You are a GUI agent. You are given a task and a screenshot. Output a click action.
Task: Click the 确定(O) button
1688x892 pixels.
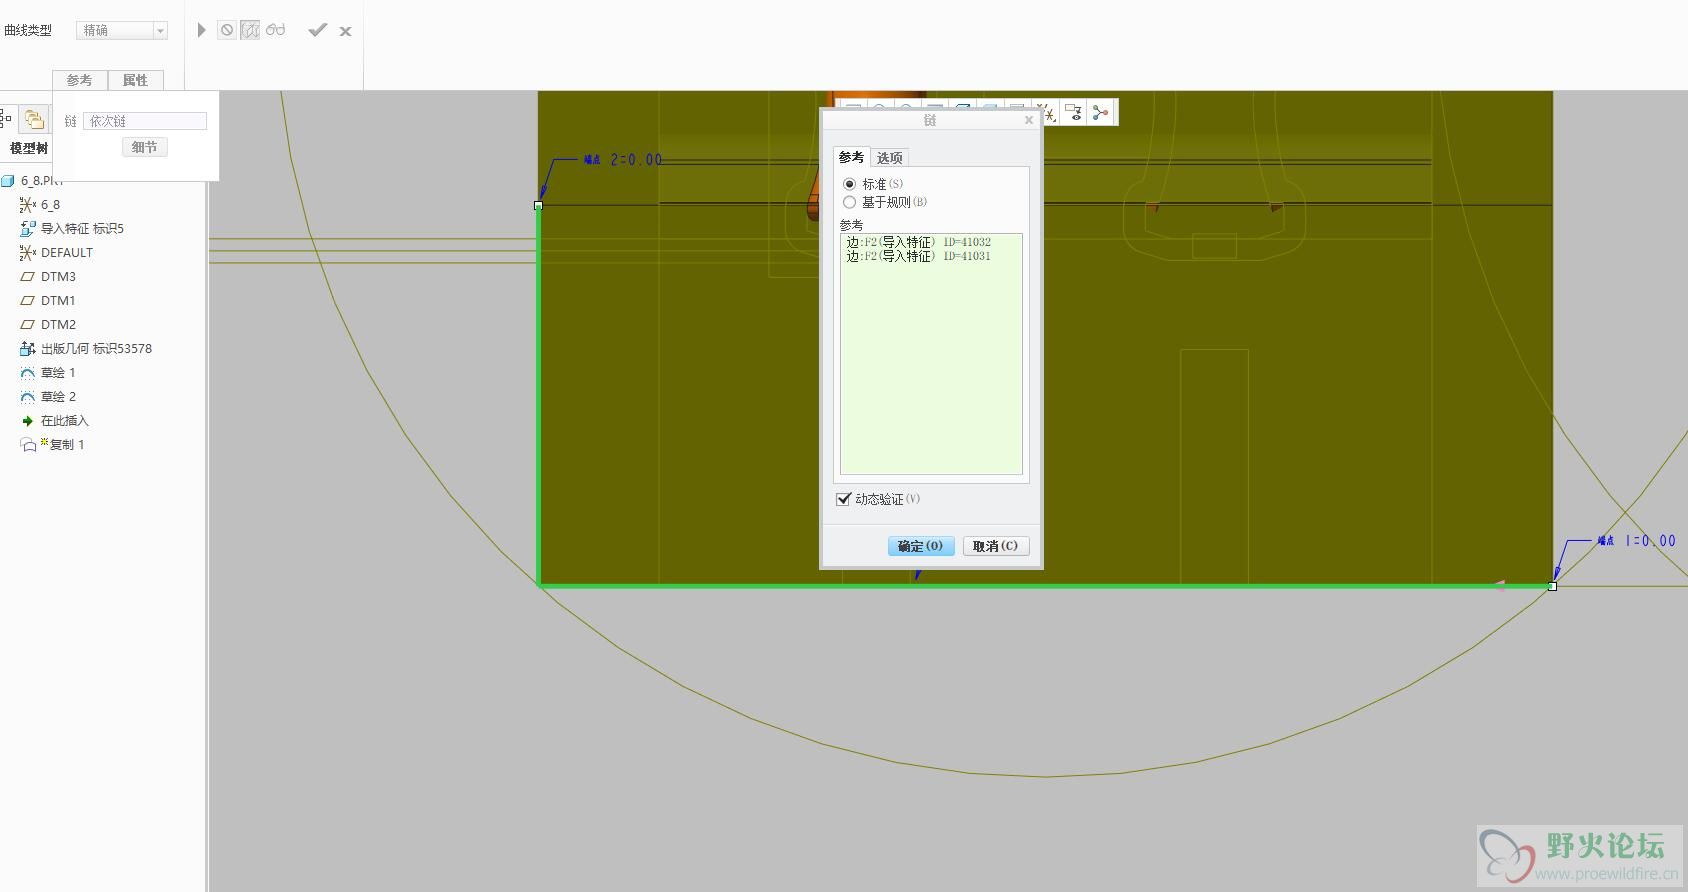click(x=920, y=546)
